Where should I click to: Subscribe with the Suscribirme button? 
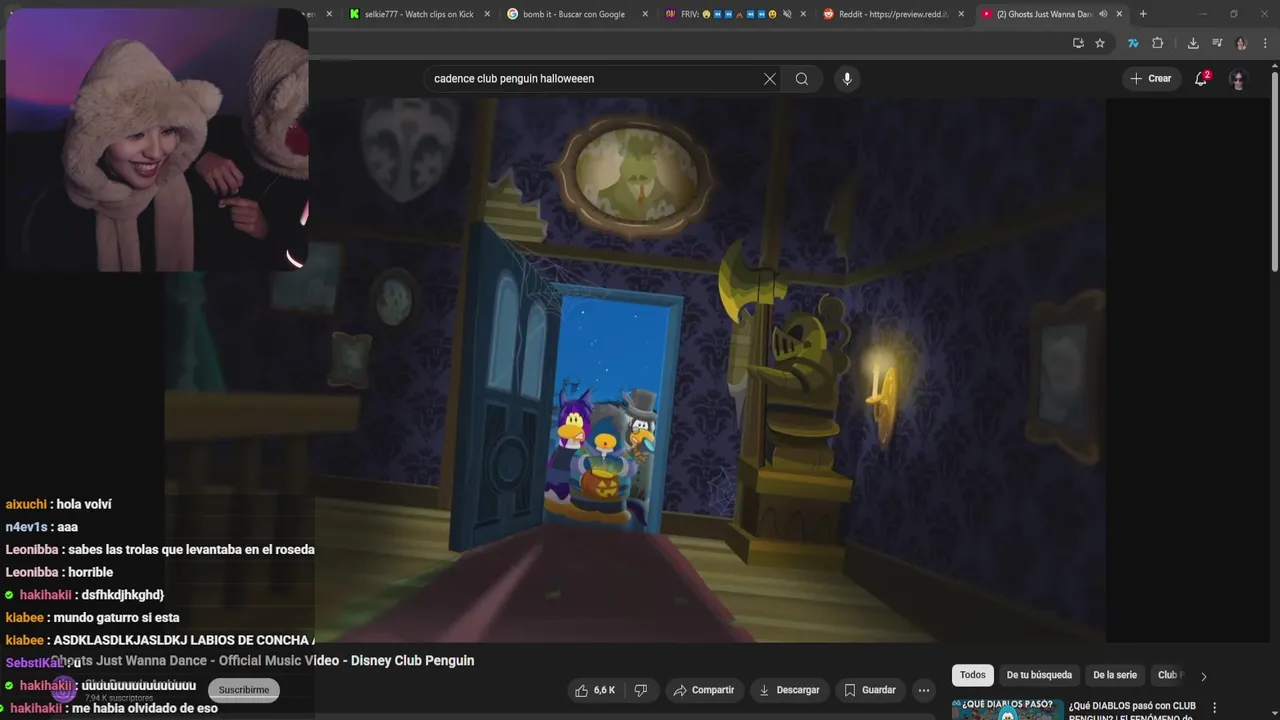(x=244, y=690)
